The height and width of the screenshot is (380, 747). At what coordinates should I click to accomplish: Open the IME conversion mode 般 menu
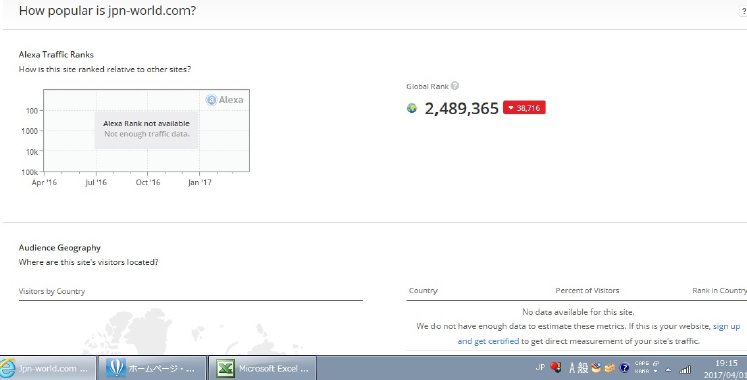[x=583, y=368]
